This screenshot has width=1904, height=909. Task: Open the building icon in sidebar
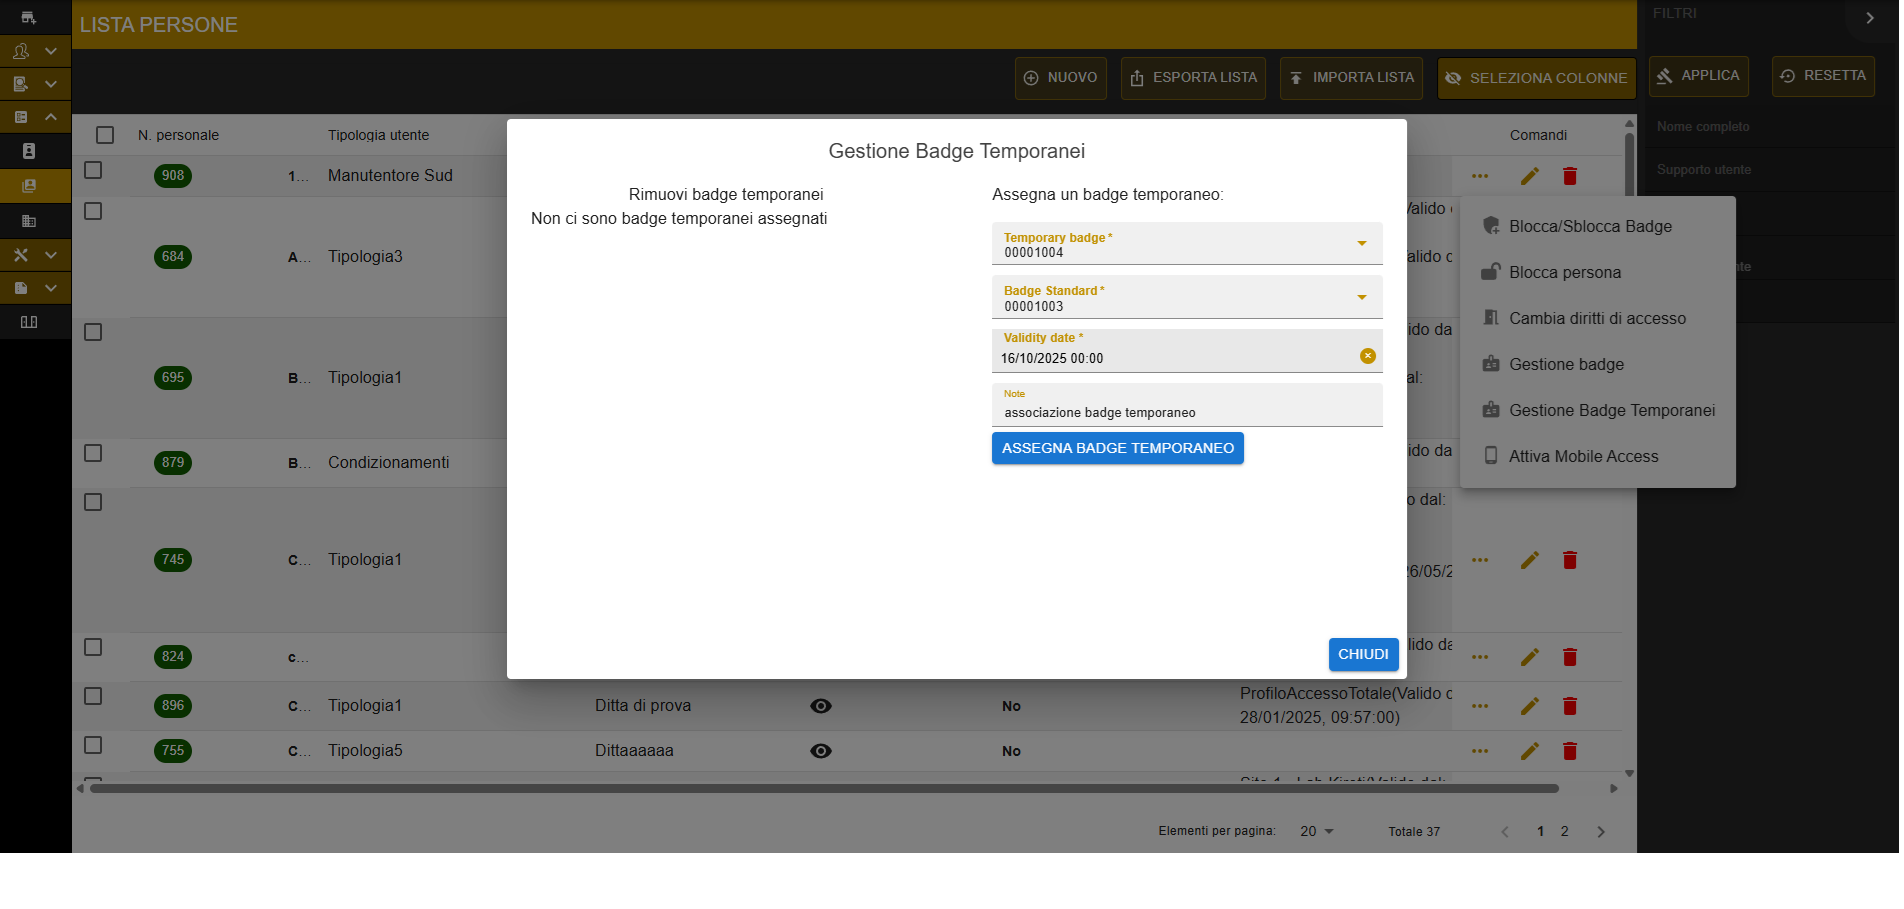tap(29, 221)
